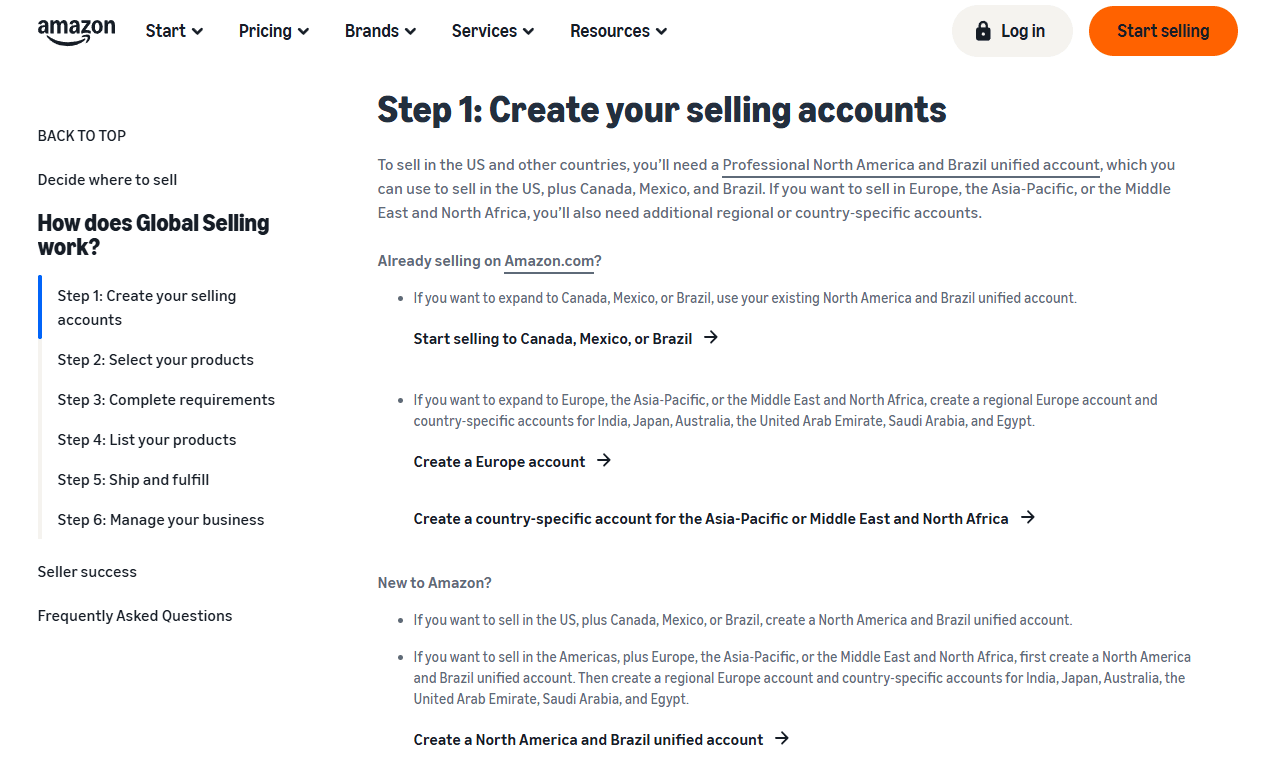The image size is (1281, 772).
Task: Open the Resources menu
Action: click(619, 31)
